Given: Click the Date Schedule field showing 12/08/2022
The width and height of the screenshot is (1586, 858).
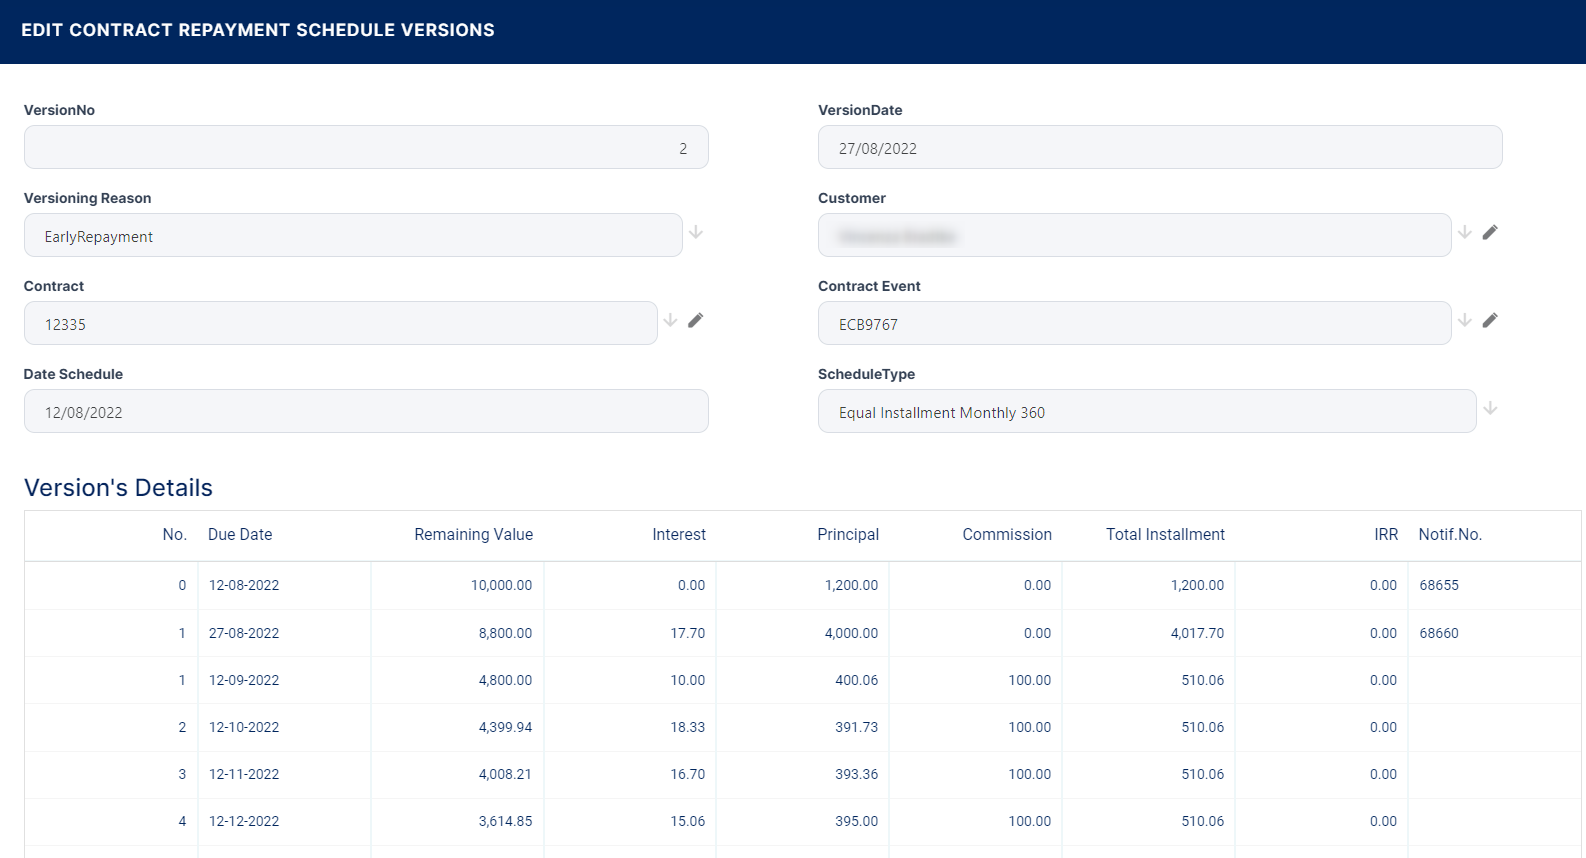Looking at the screenshot, I should [366, 412].
